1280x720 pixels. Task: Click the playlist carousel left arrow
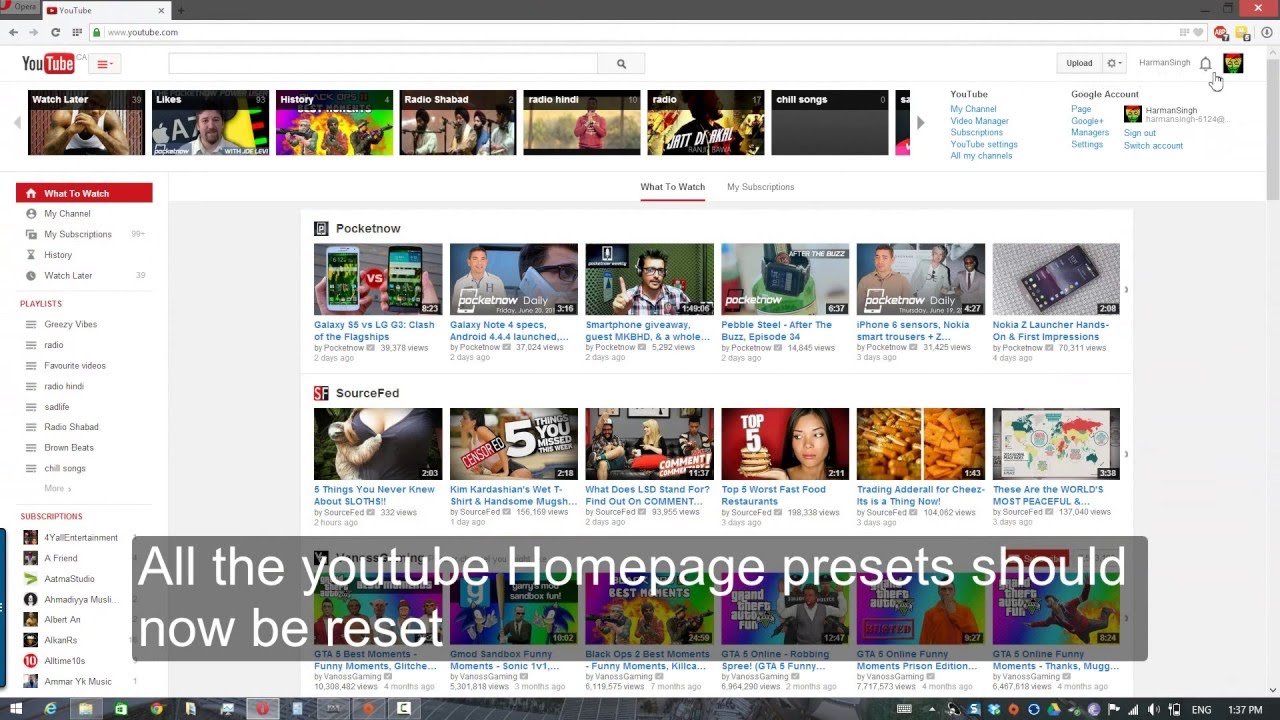pyautogui.click(x=17, y=123)
